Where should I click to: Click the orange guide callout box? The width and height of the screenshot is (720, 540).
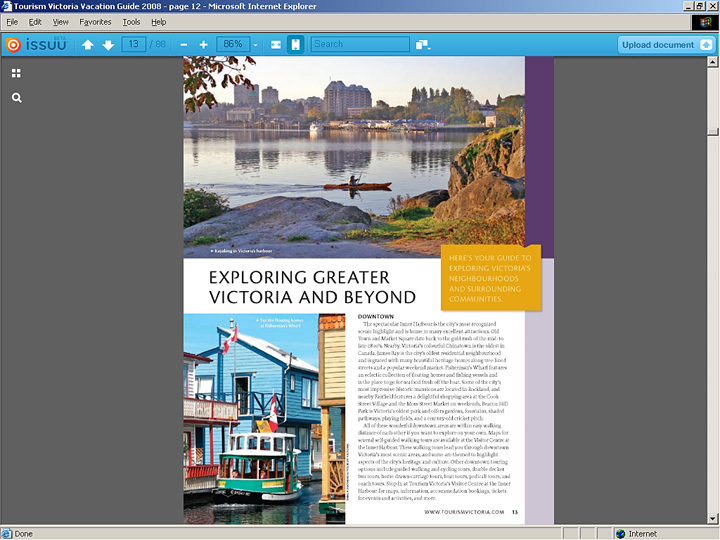491,278
